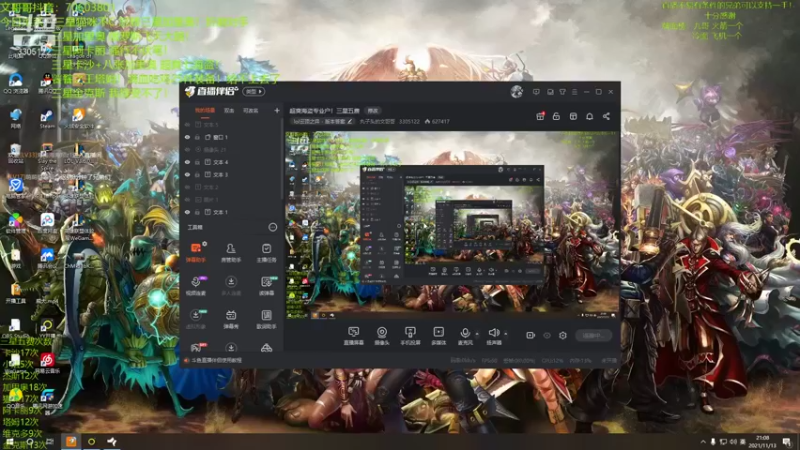Add 手机投屏 phone mirroring source
Image resolution: width=800 pixels, height=450 pixels.
[x=410, y=336]
